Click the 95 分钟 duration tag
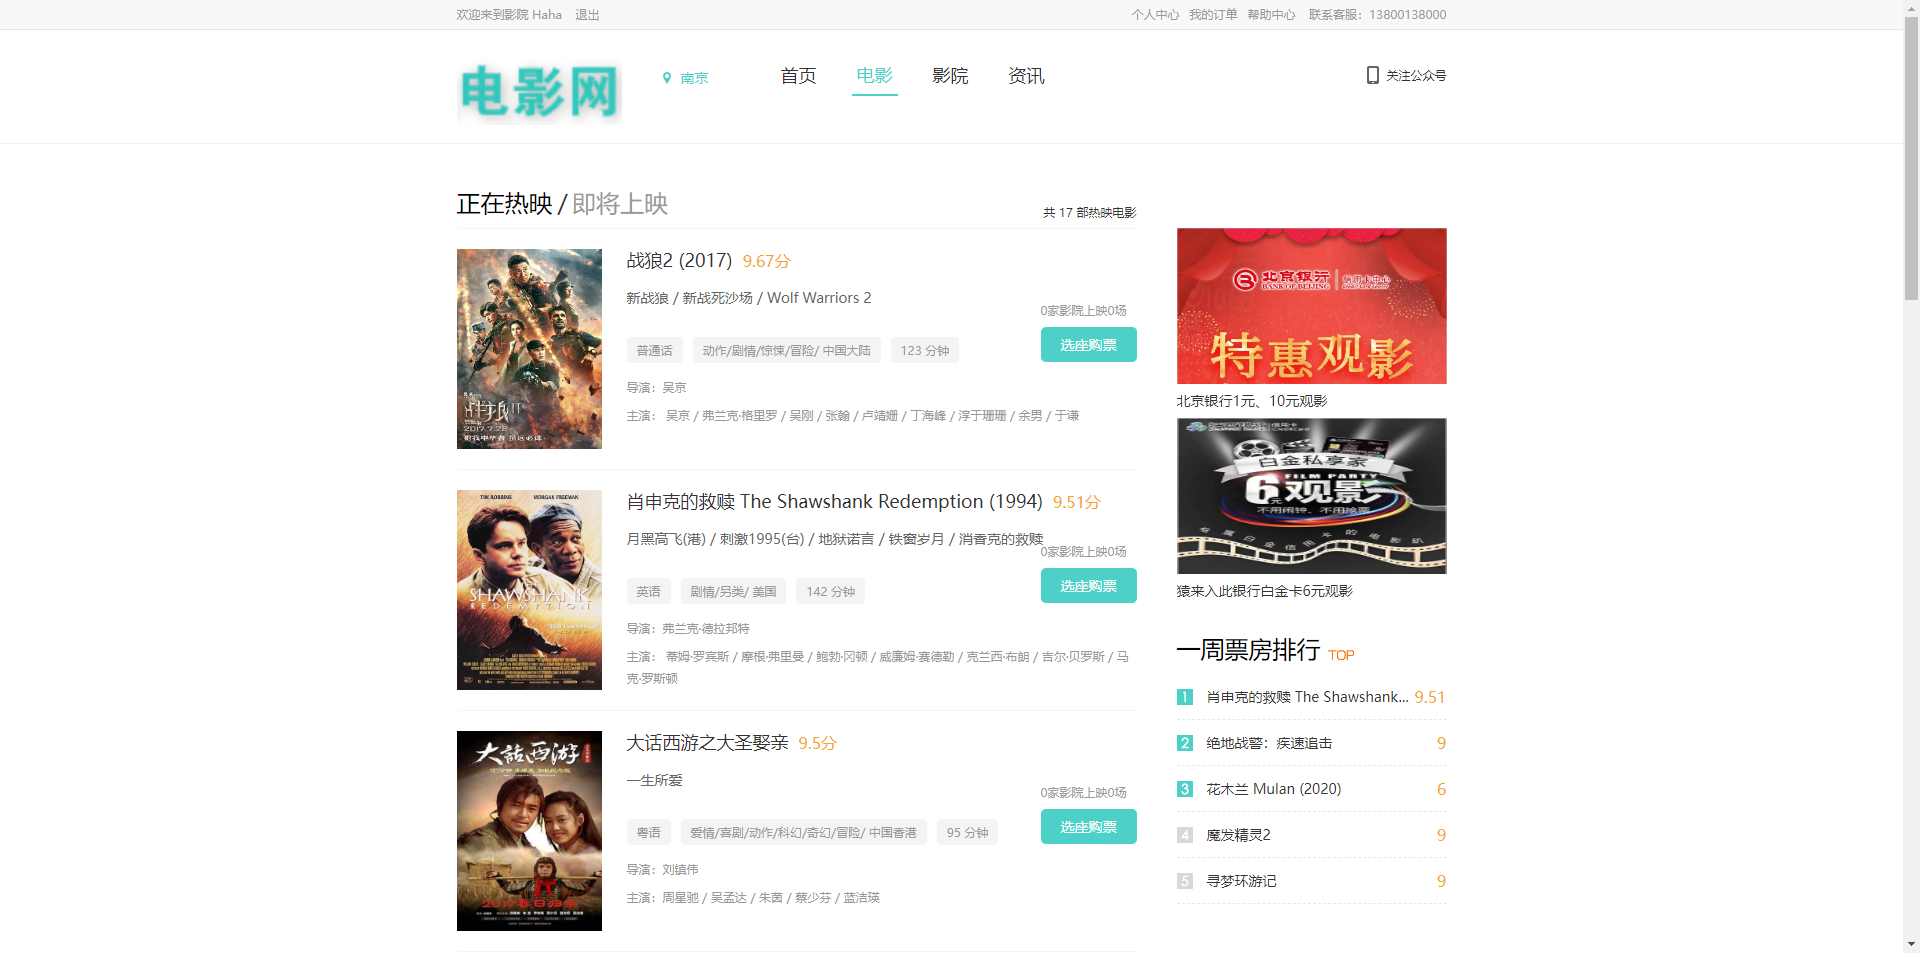This screenshot has width=1920, height=953. tap(967, 832)
